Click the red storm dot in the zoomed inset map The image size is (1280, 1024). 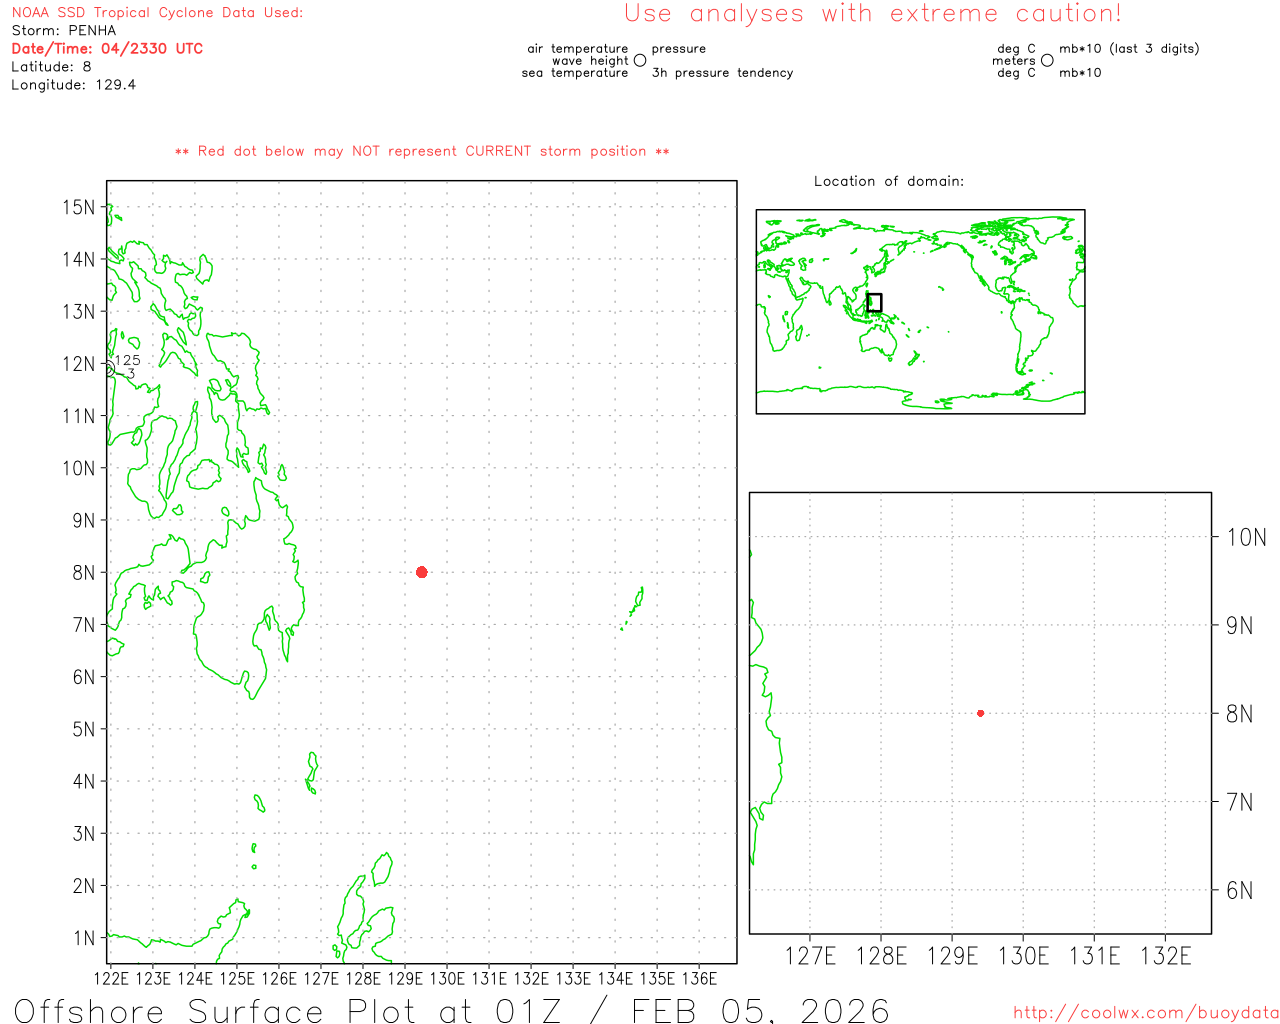(980, 713)
